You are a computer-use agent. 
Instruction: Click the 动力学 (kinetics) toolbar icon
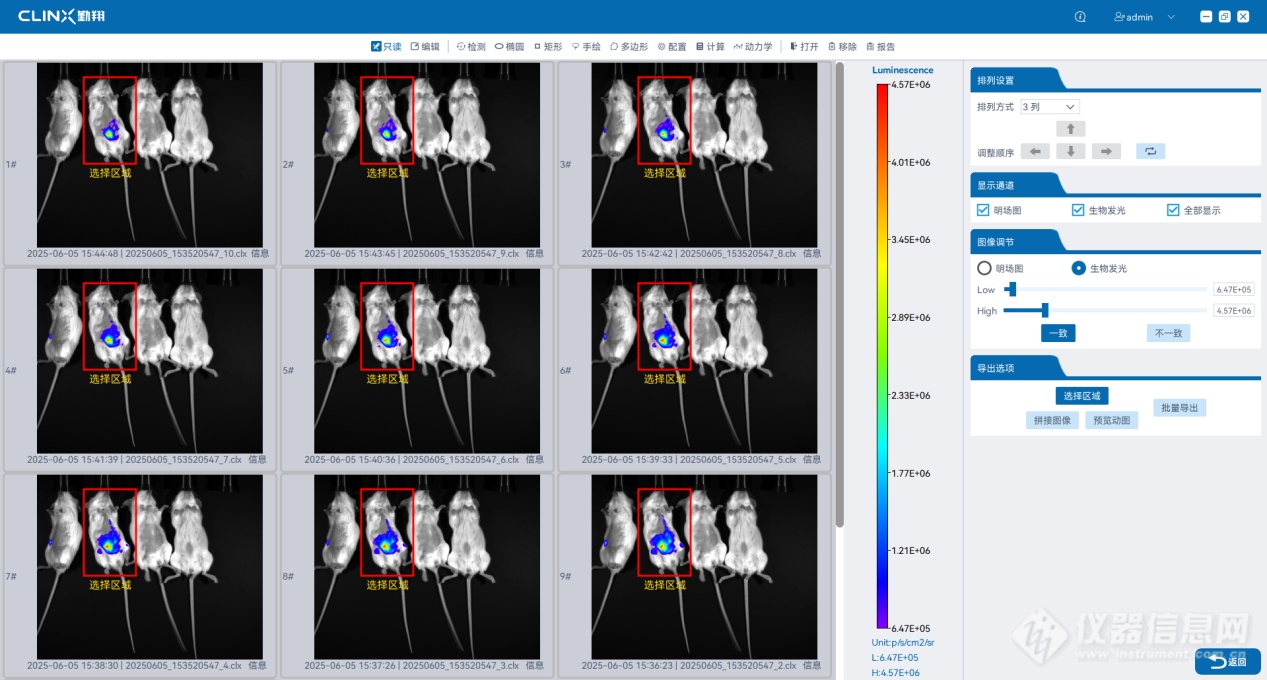click(752, 47)
